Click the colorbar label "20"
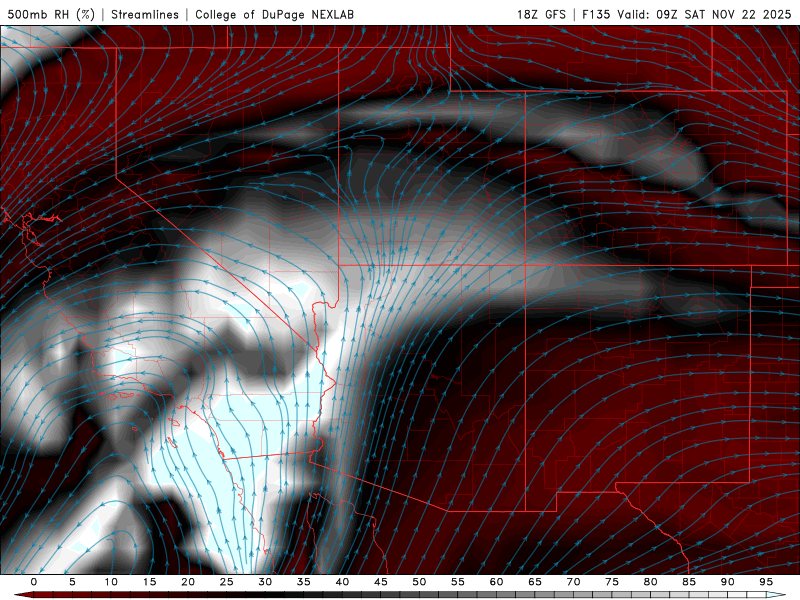Image resolution: width=800 pixels, height=600 pixels. [x=188, y=582]
